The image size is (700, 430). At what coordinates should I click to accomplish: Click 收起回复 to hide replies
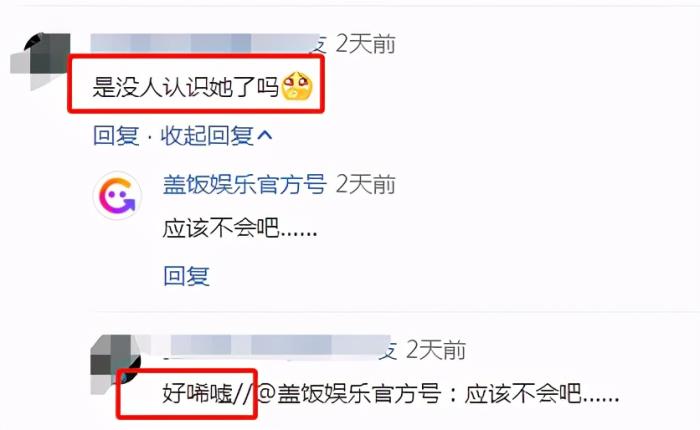click(x=207, y=135)
